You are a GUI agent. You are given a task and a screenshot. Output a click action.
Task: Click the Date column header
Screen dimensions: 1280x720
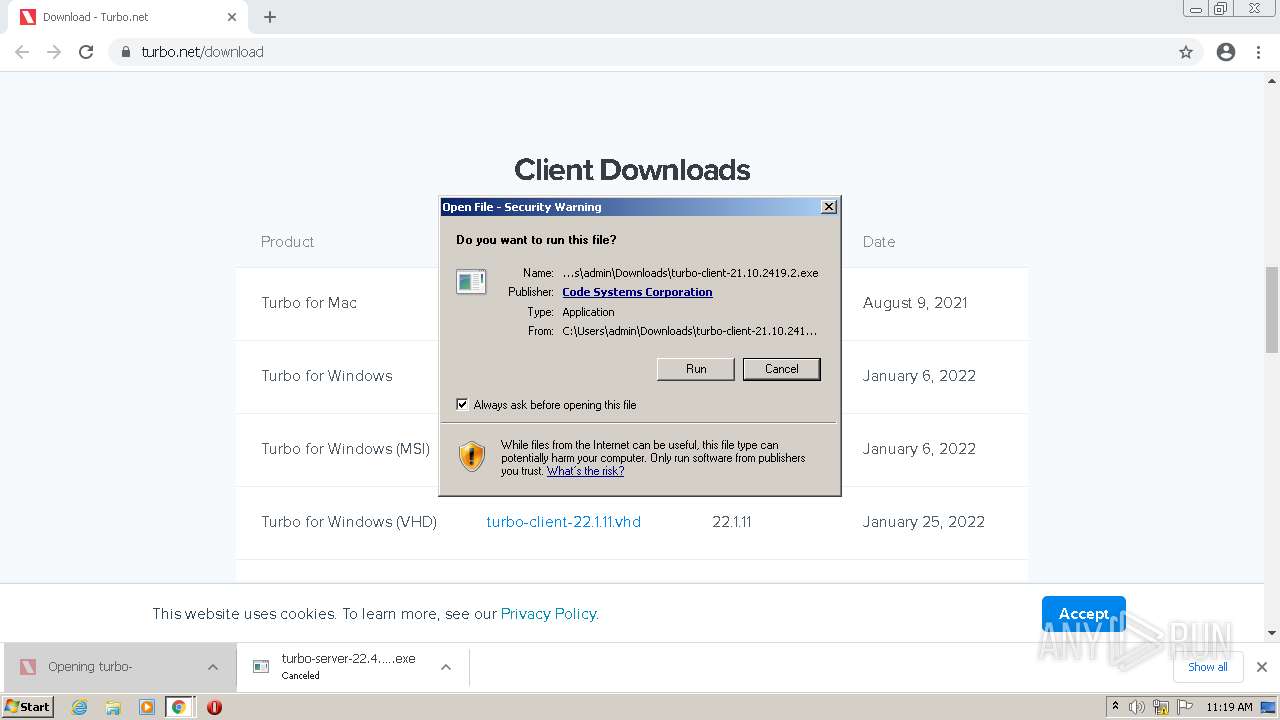tap(879, 242)
